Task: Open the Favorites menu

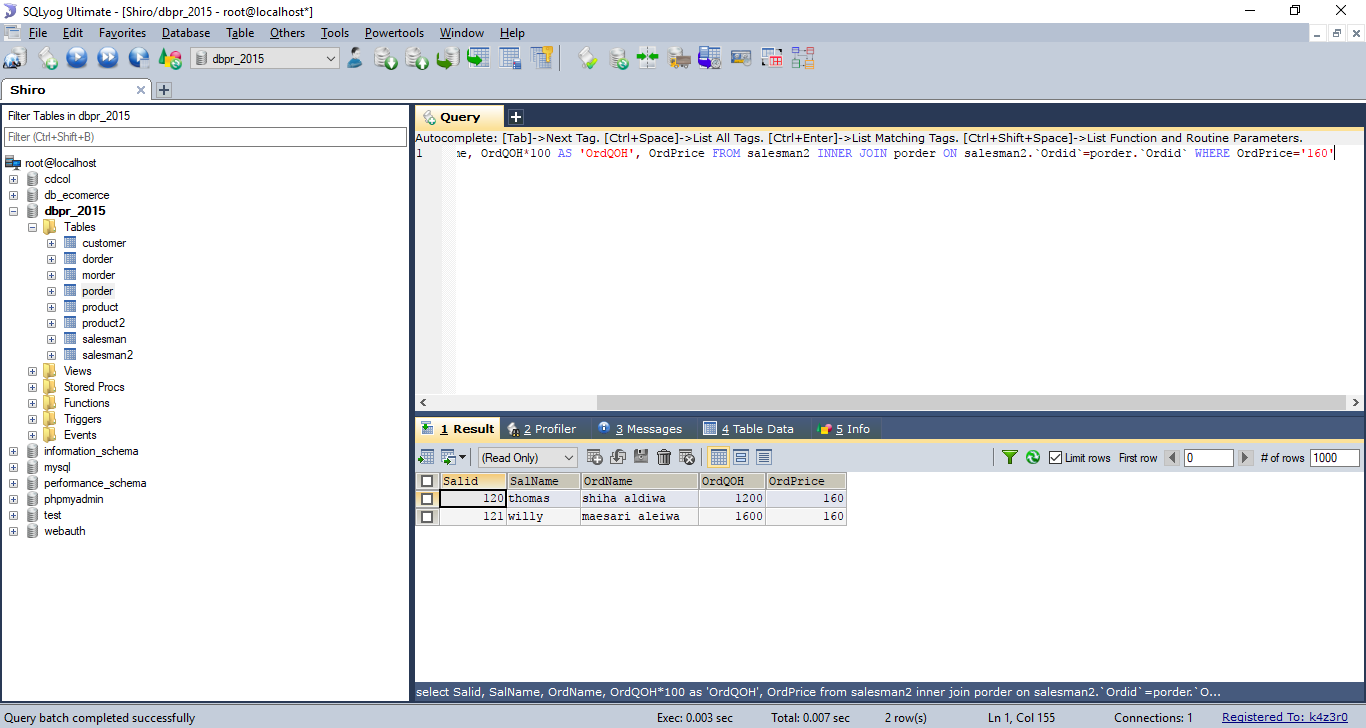Action: click(122, 33)
